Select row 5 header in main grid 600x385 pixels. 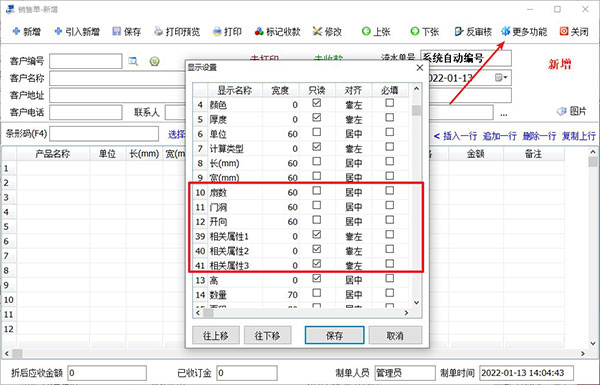click(x=8, y=227)
